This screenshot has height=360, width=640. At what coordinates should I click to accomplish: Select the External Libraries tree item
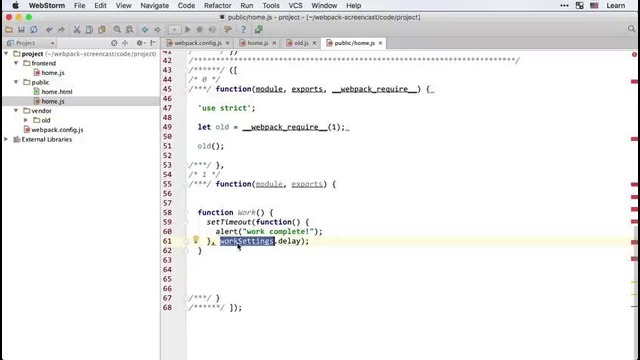coord(43,139)
